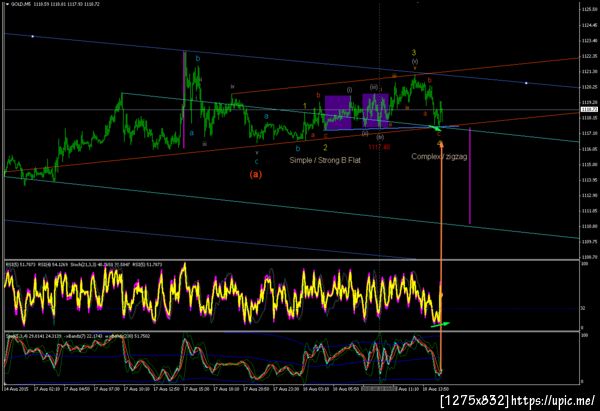The width and height of the screenshot is (600, 411).
Task: Click the '17 Aug 02:10' time axis label
Action: click(x=46, y=389)
